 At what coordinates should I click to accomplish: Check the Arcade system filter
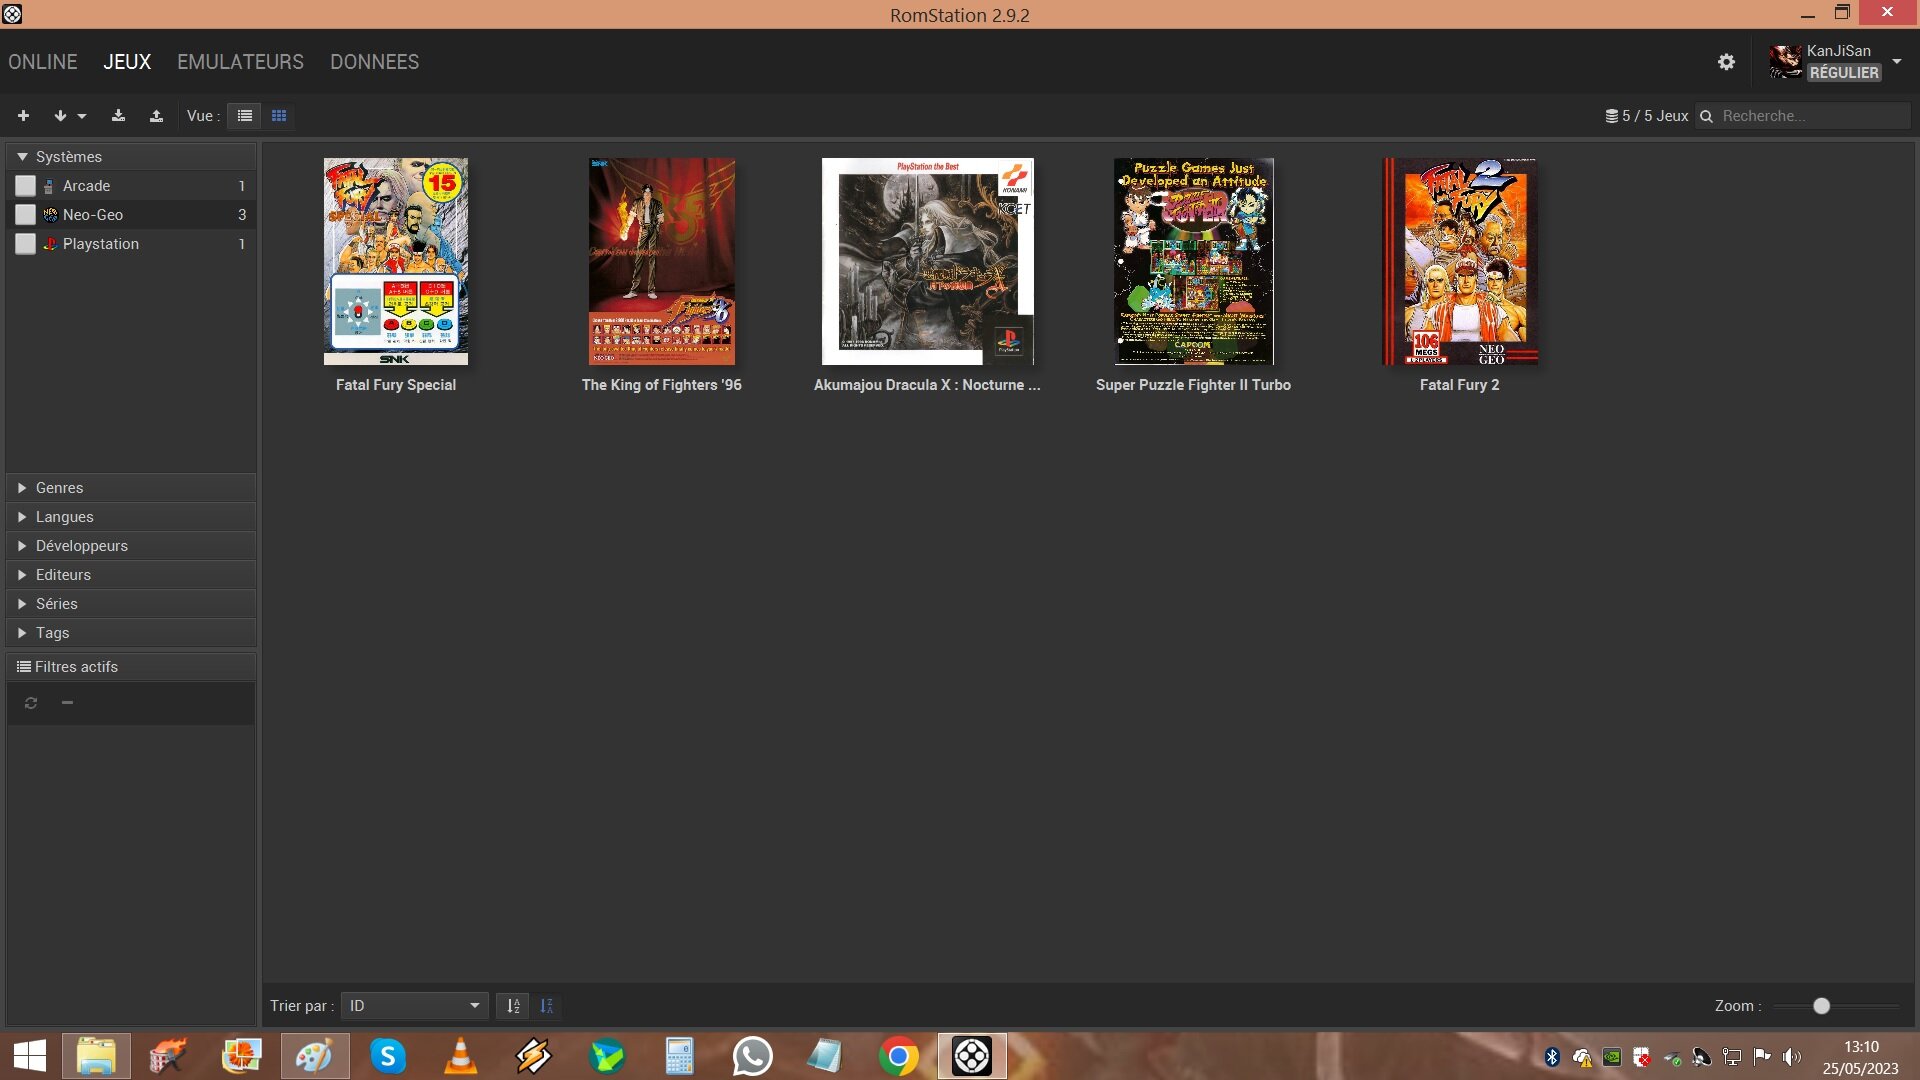(x=26, y=186)
